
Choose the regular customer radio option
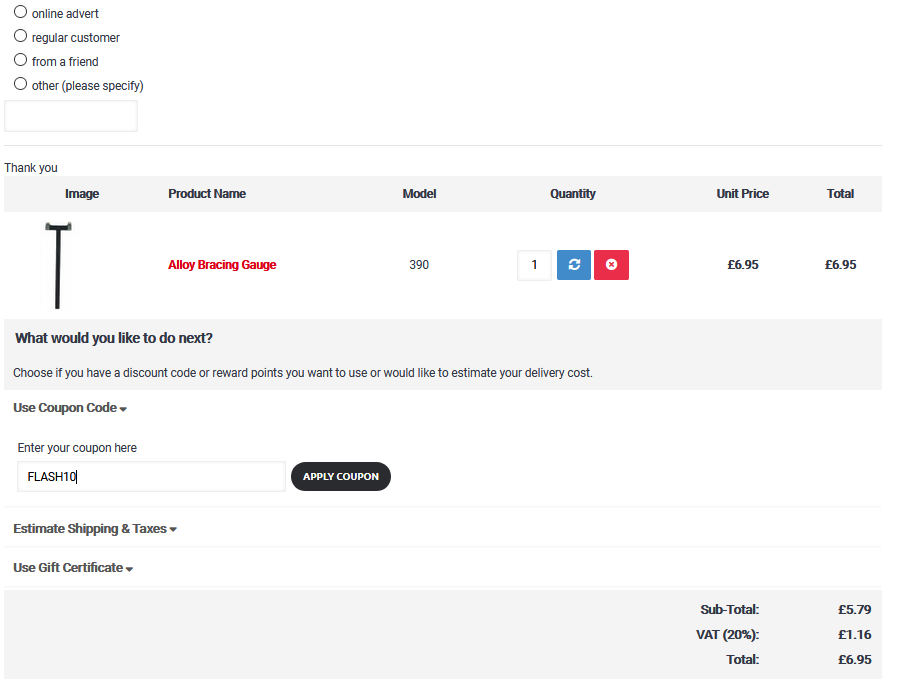click(20, 36)
